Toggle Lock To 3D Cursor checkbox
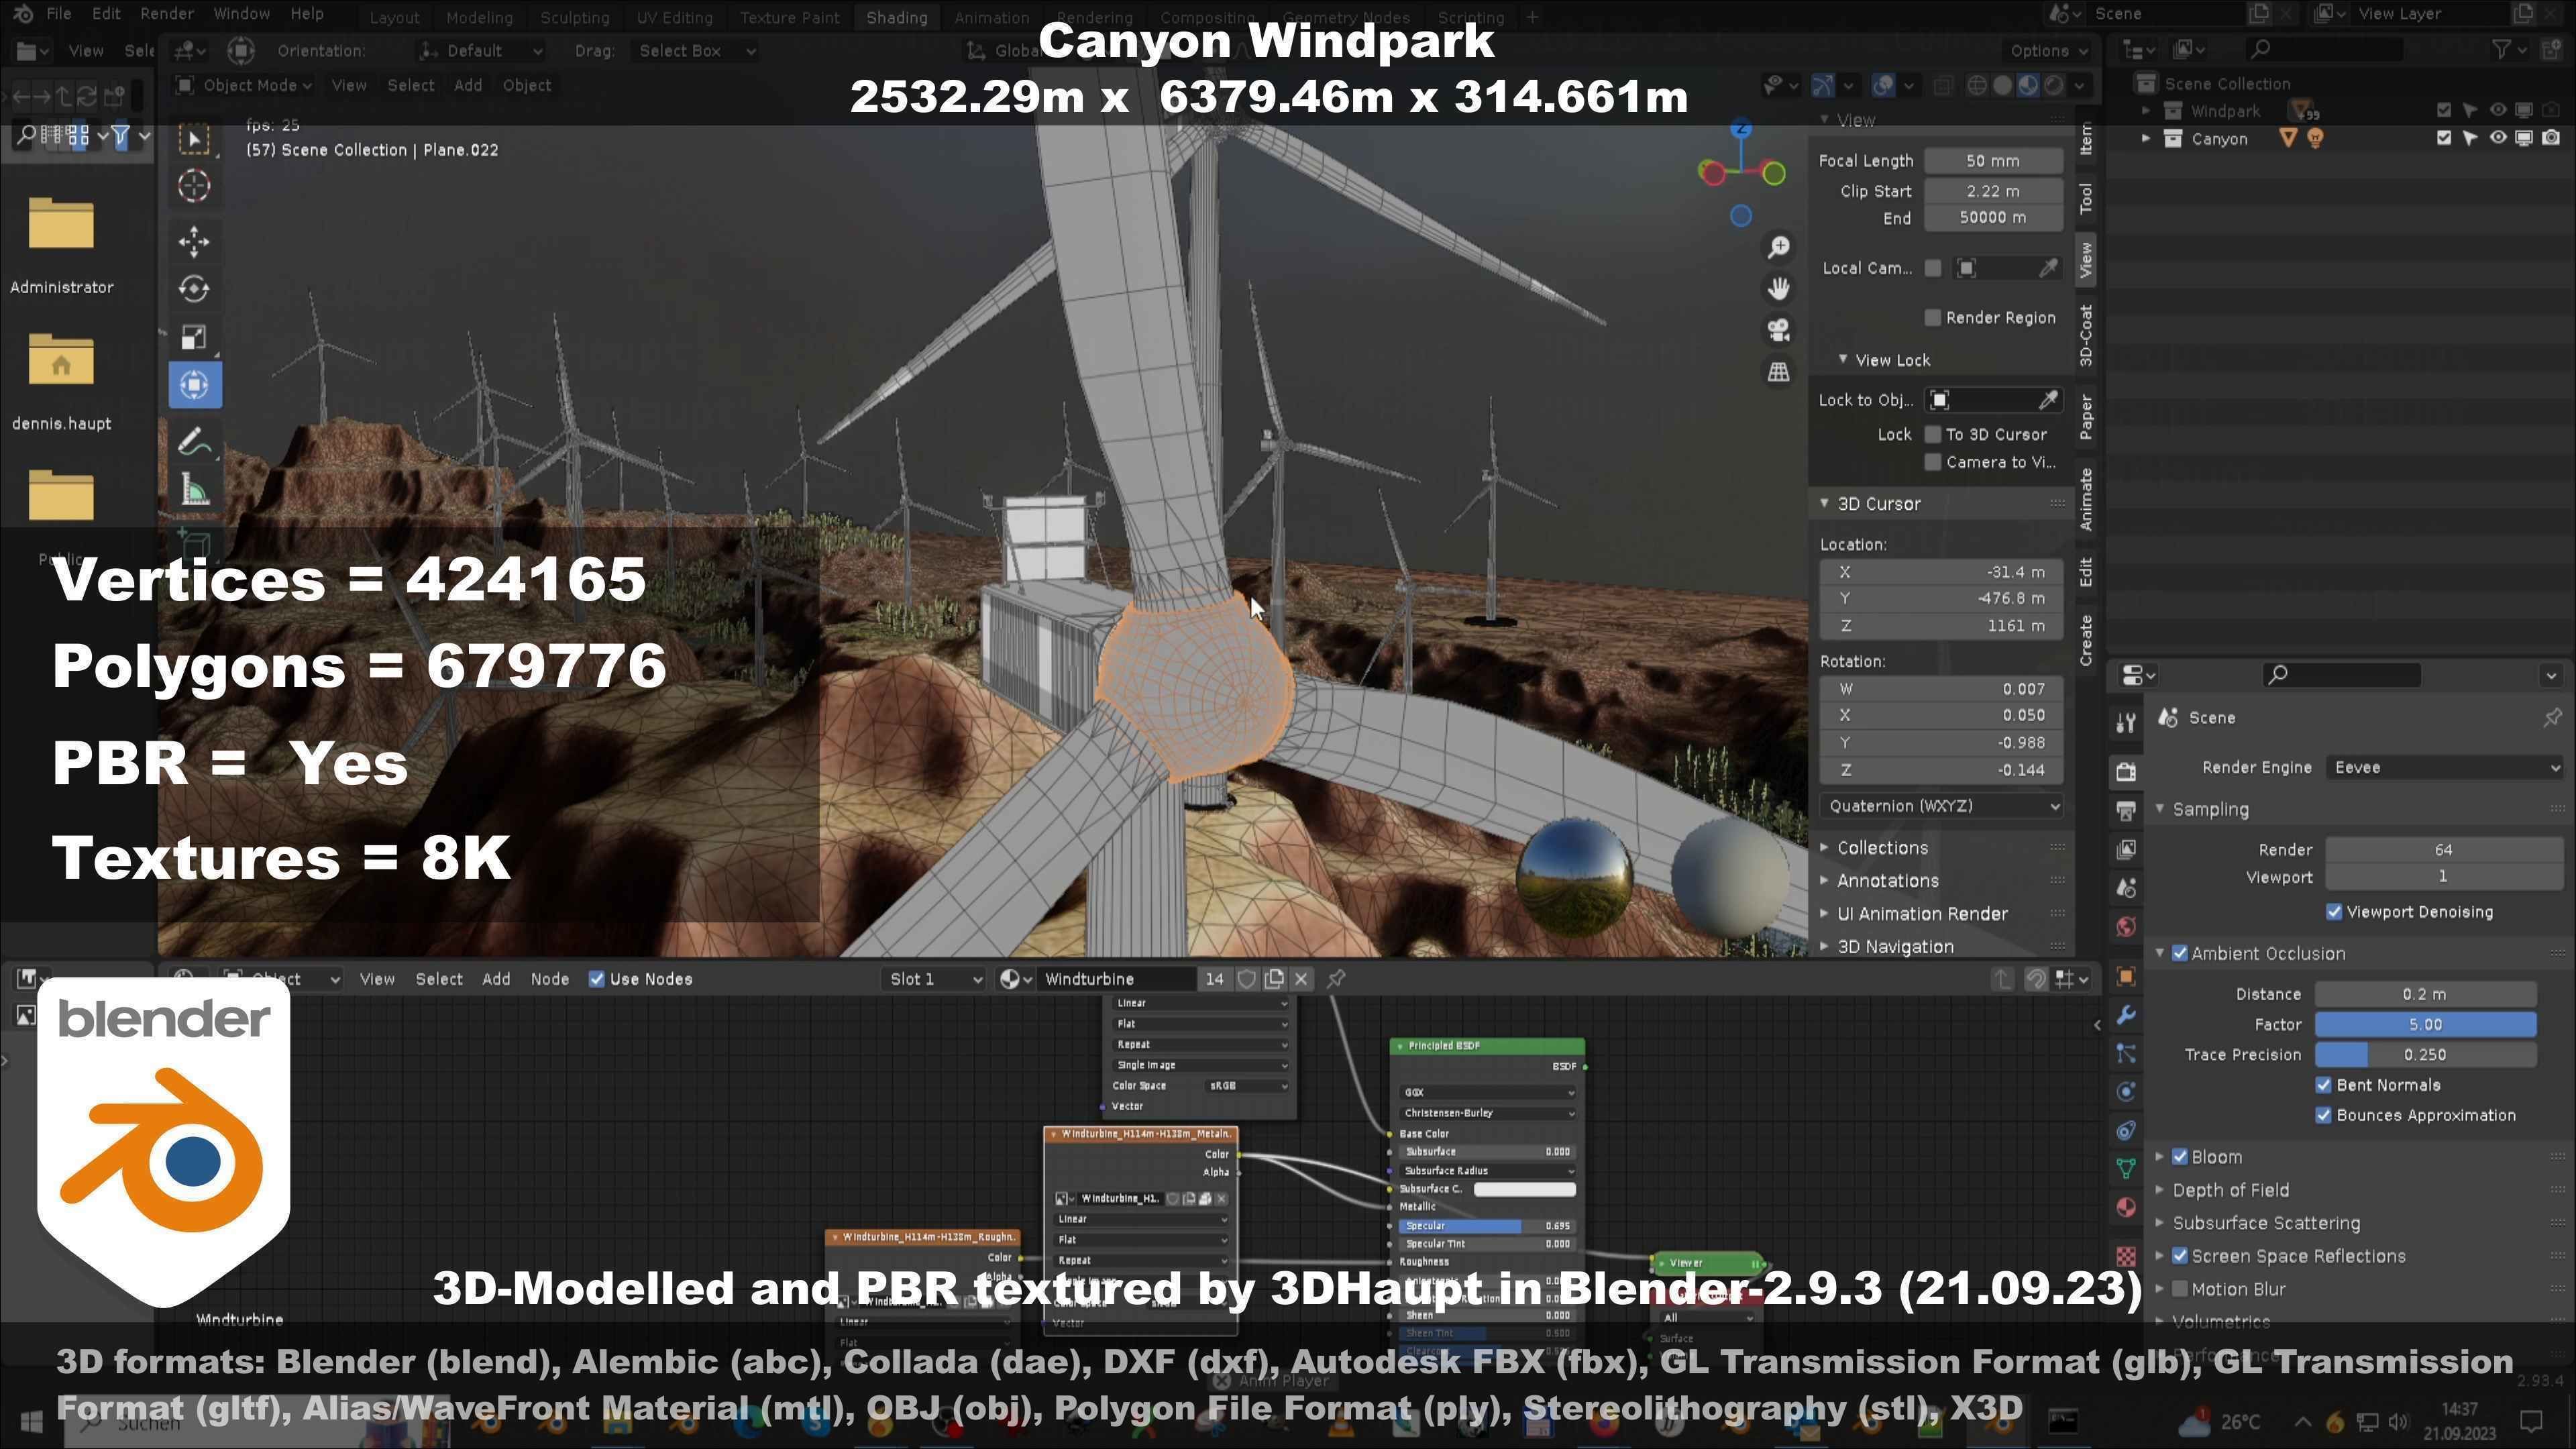The width and height of the screenshot is (2576, 1449). click(1933, 434)
